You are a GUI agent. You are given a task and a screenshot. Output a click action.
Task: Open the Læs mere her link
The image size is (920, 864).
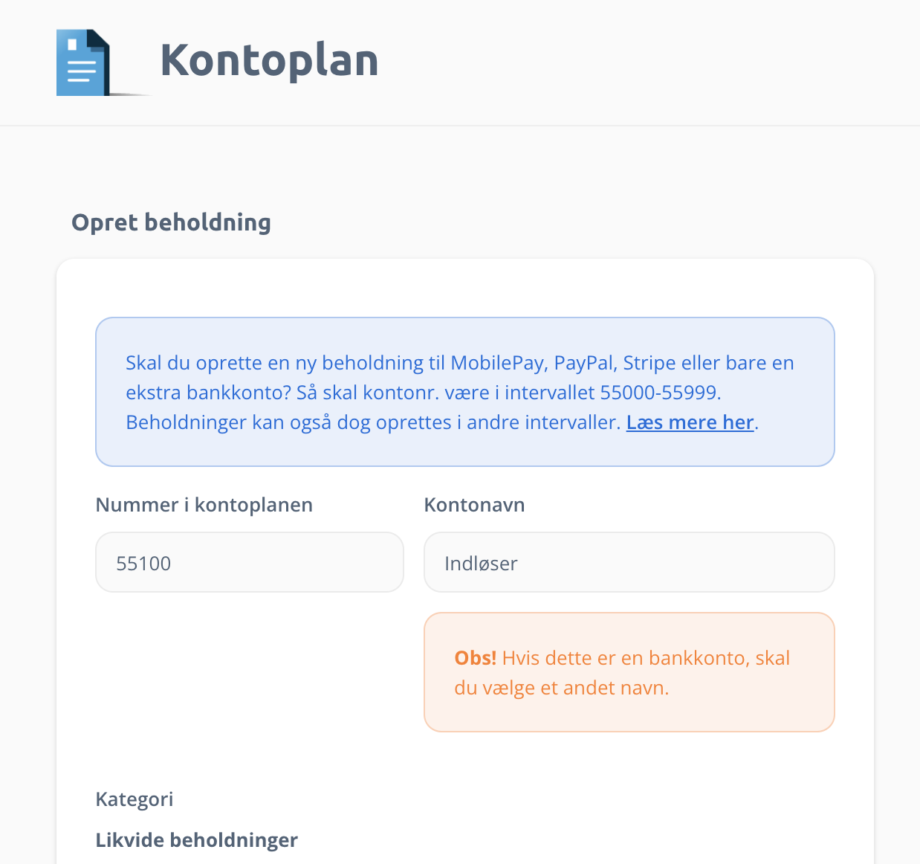[689, 422]
